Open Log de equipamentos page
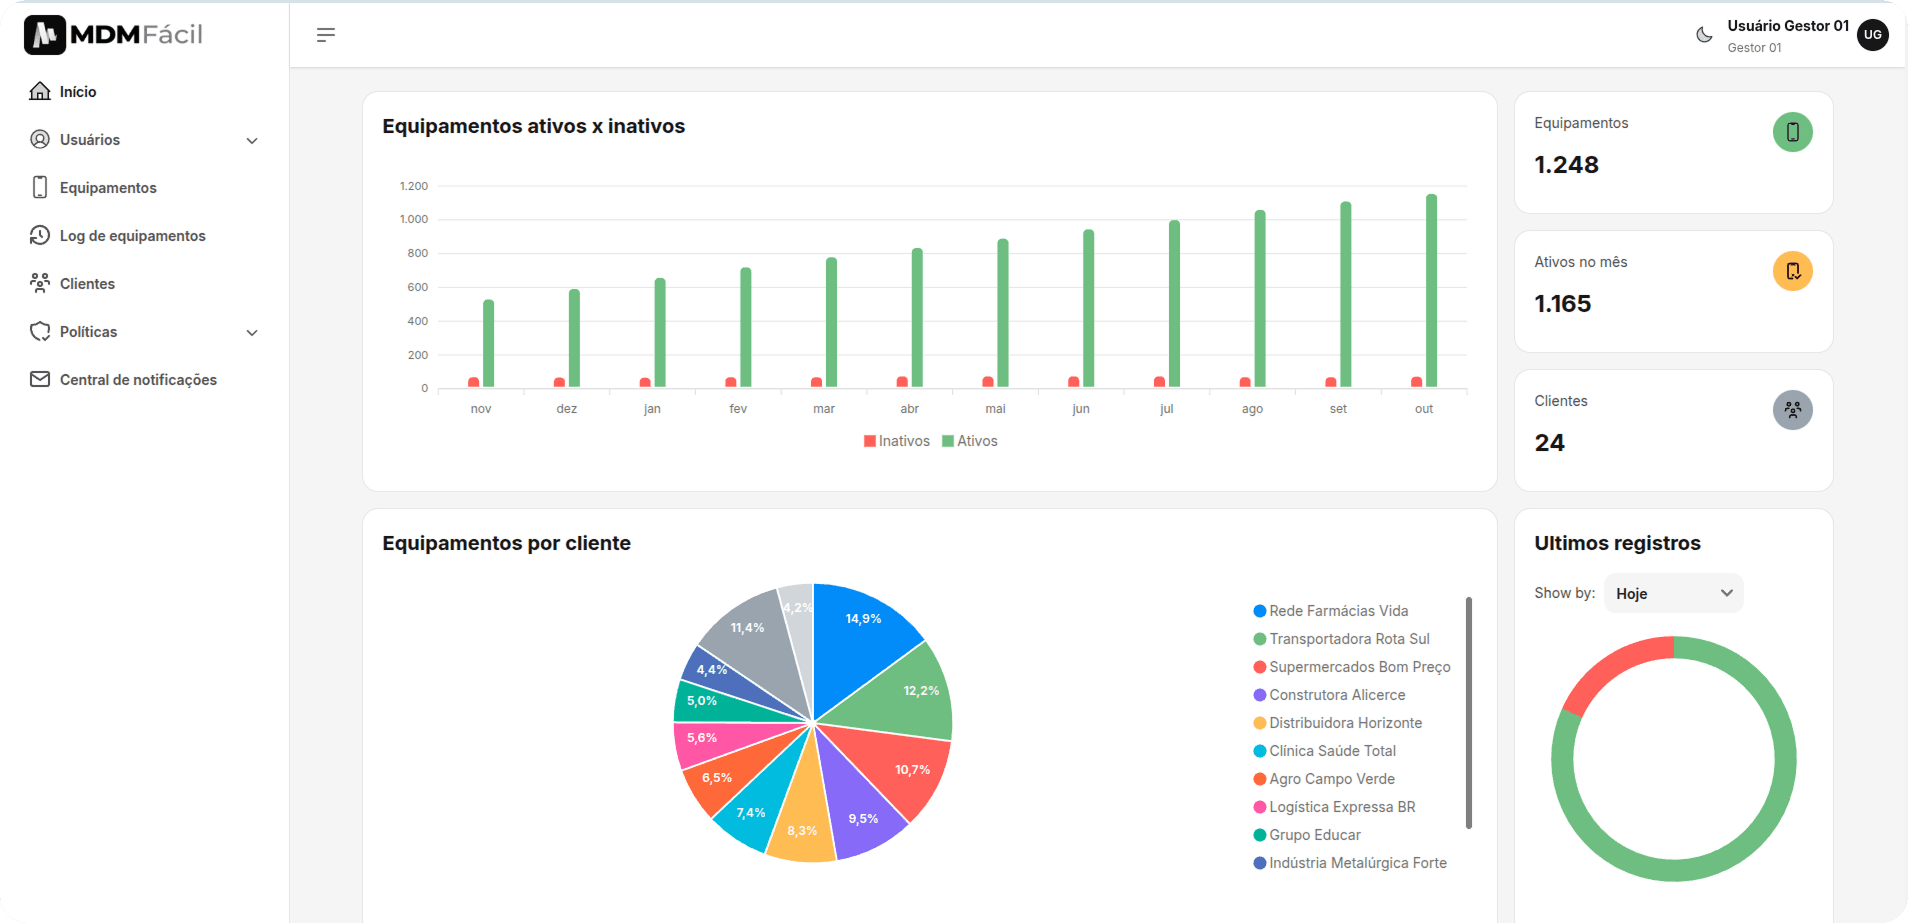 [133, 235]
